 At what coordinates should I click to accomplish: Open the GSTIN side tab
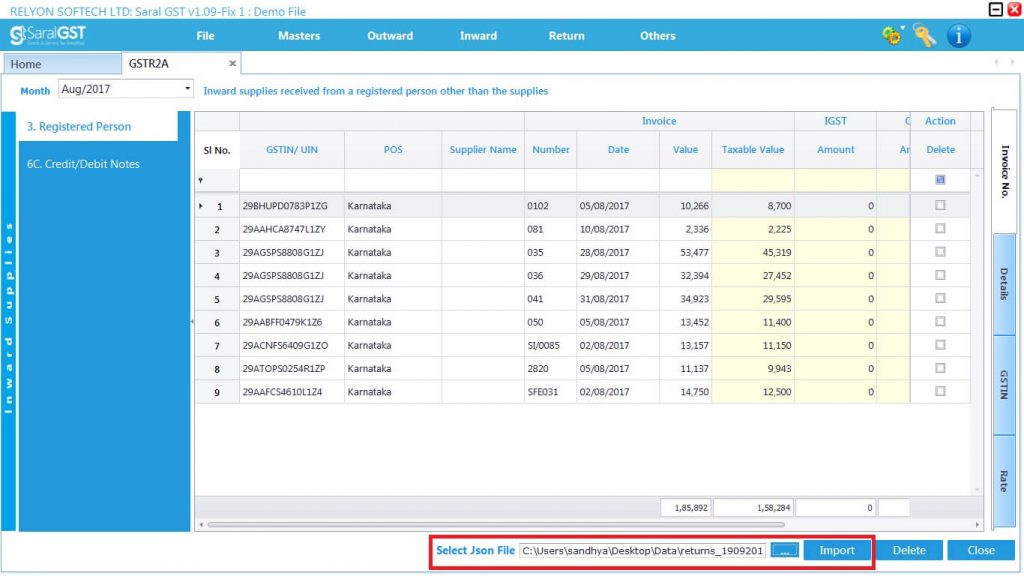point(1004,385)
